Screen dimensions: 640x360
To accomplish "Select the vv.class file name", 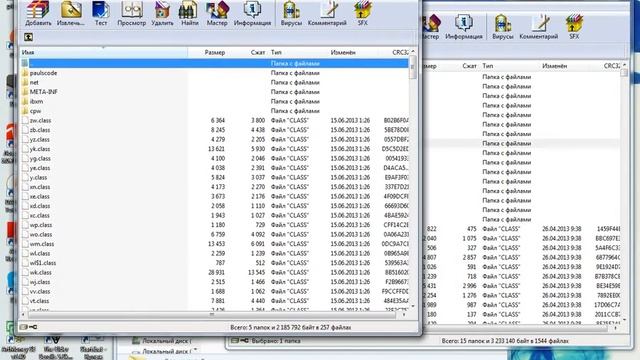I will pyautogui.click(x=40, y=291).
